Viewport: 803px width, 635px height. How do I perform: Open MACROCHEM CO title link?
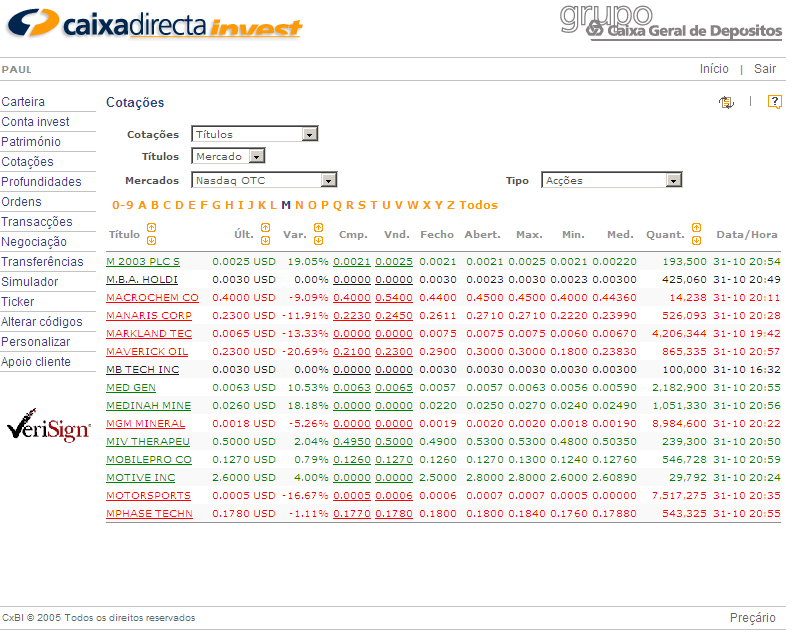click(x=152, y=298)
